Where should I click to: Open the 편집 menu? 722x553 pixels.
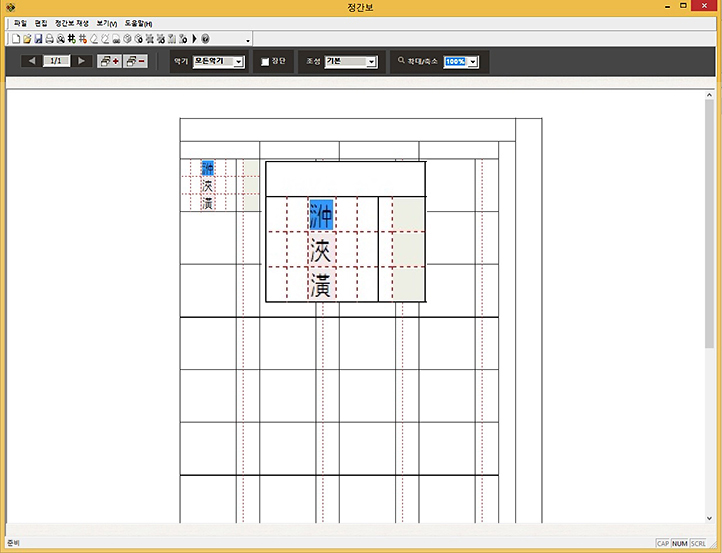pos(41,23)
